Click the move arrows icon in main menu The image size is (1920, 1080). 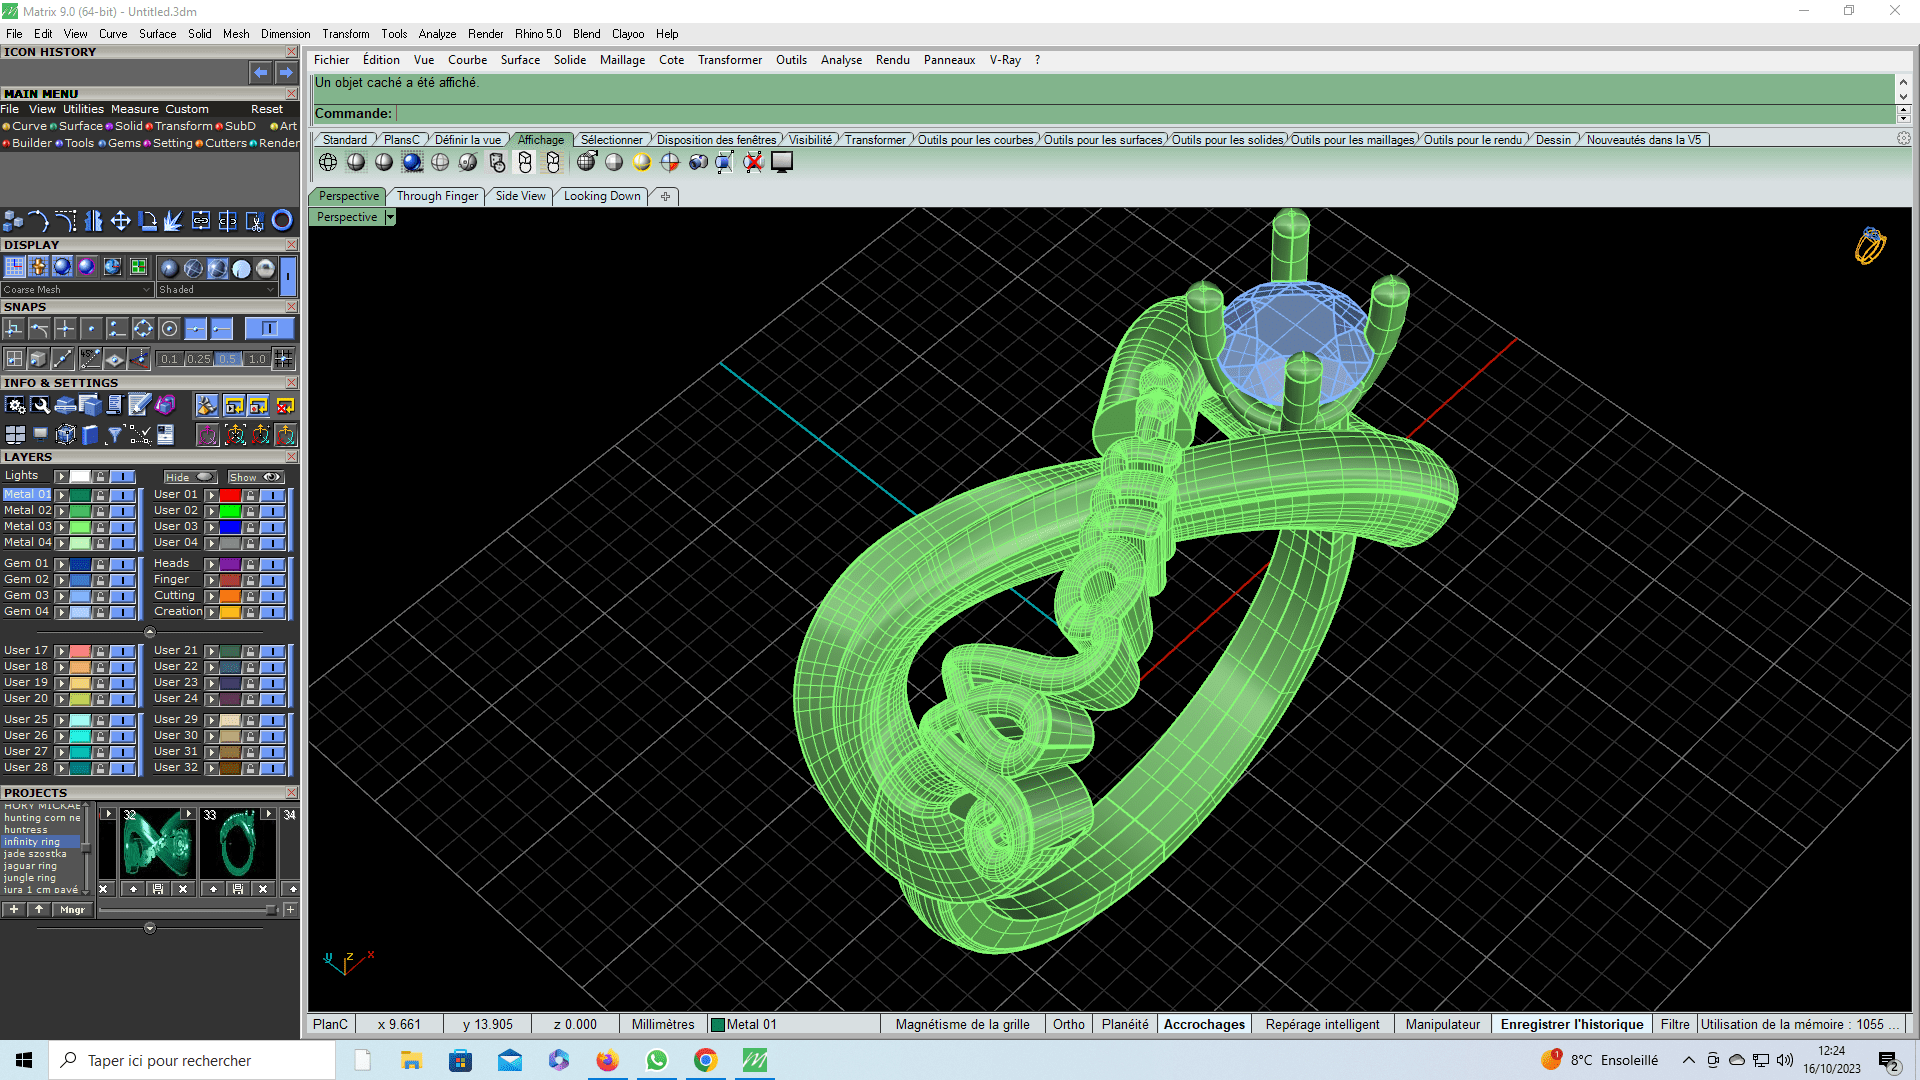click(120, 221)
